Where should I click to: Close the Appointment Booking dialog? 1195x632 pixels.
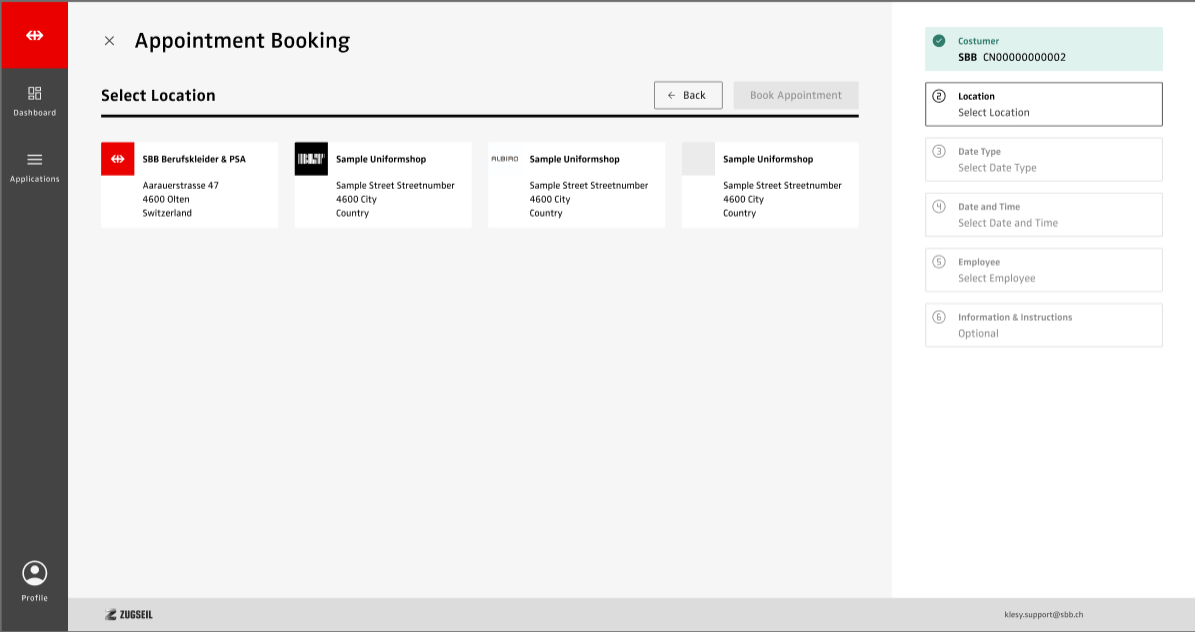[110, 41]
